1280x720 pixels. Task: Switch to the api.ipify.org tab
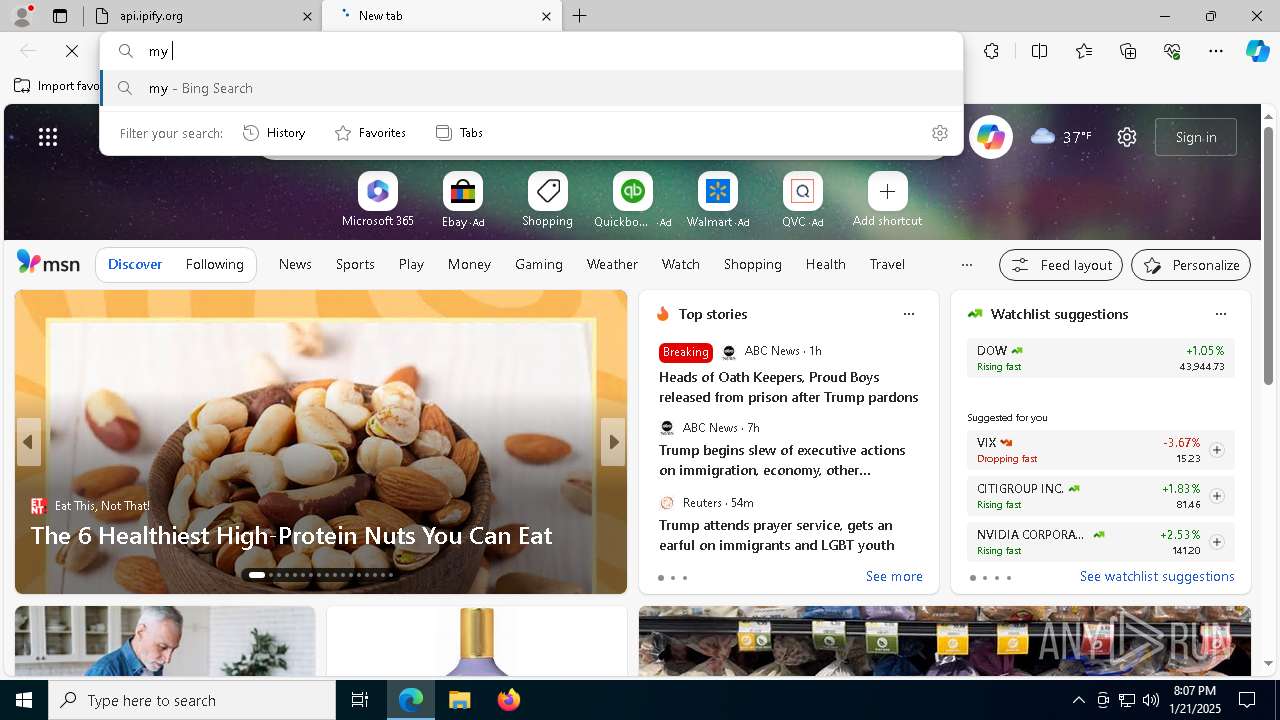click(x=204, y=16)
